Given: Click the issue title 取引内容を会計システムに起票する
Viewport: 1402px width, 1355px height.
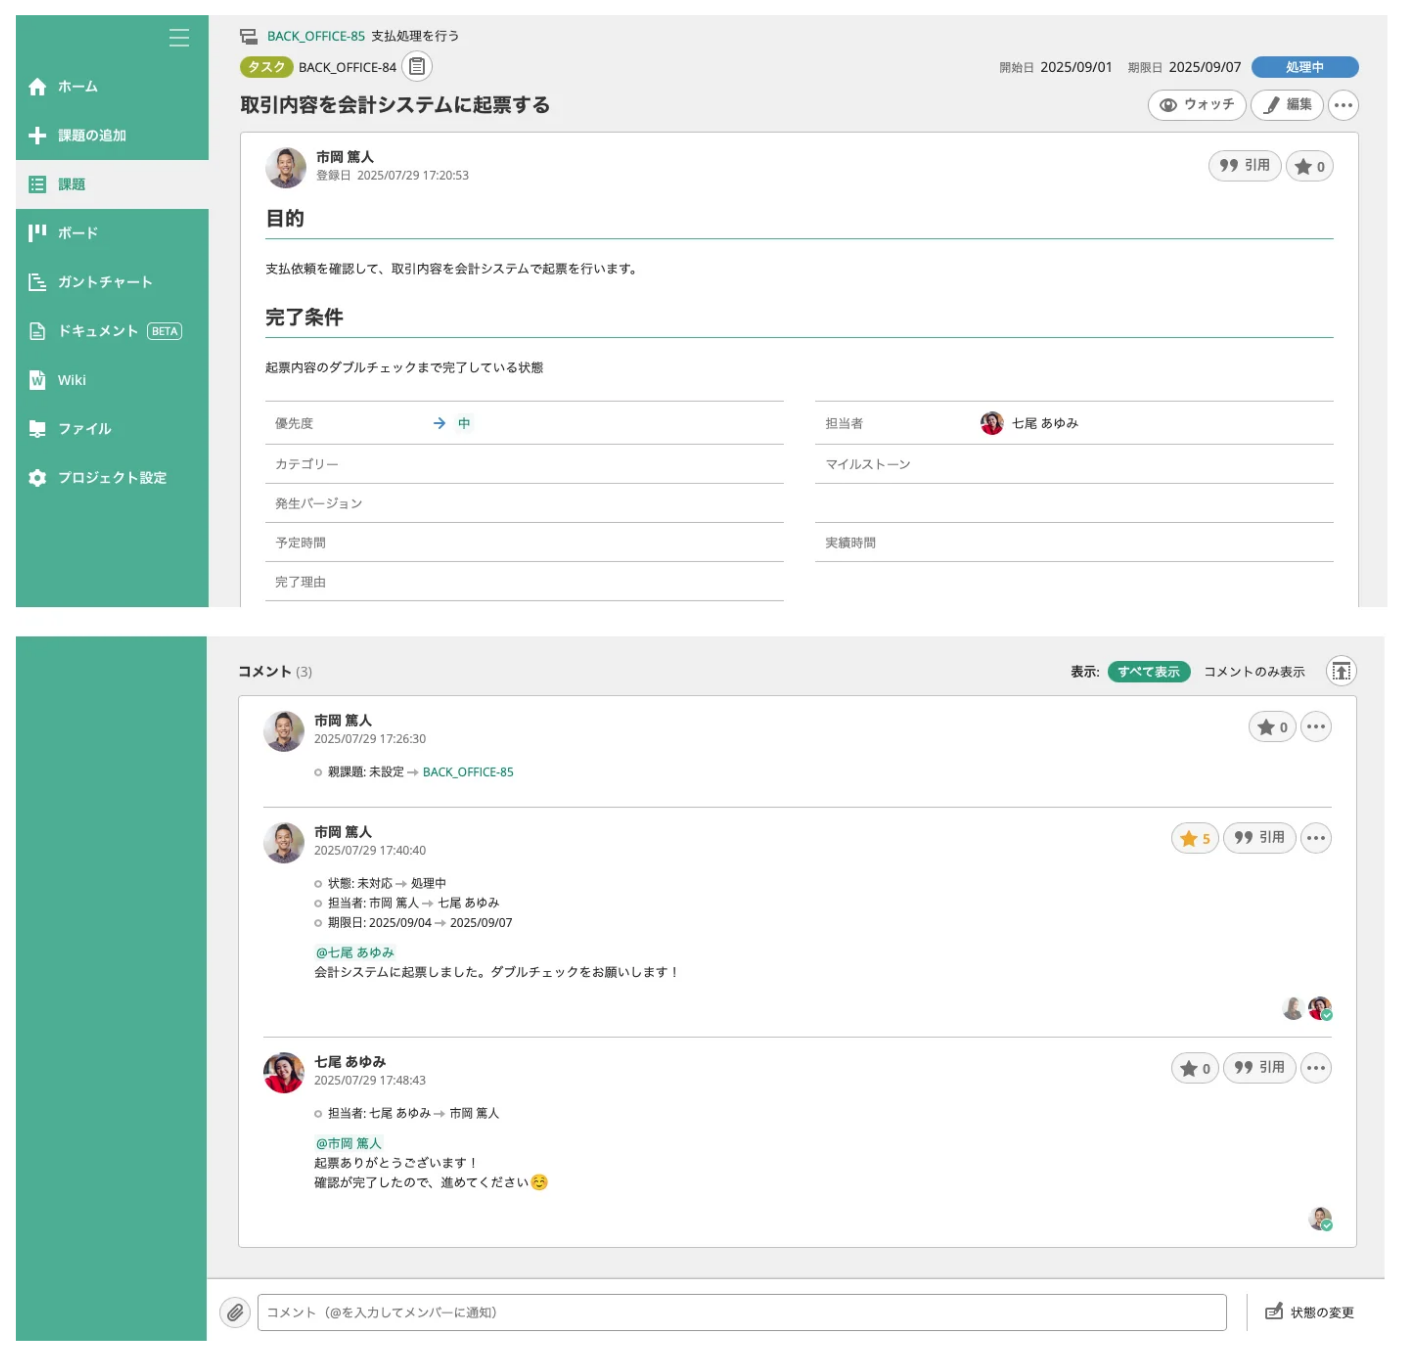Looking at the screenshot, I should [395, 105].
